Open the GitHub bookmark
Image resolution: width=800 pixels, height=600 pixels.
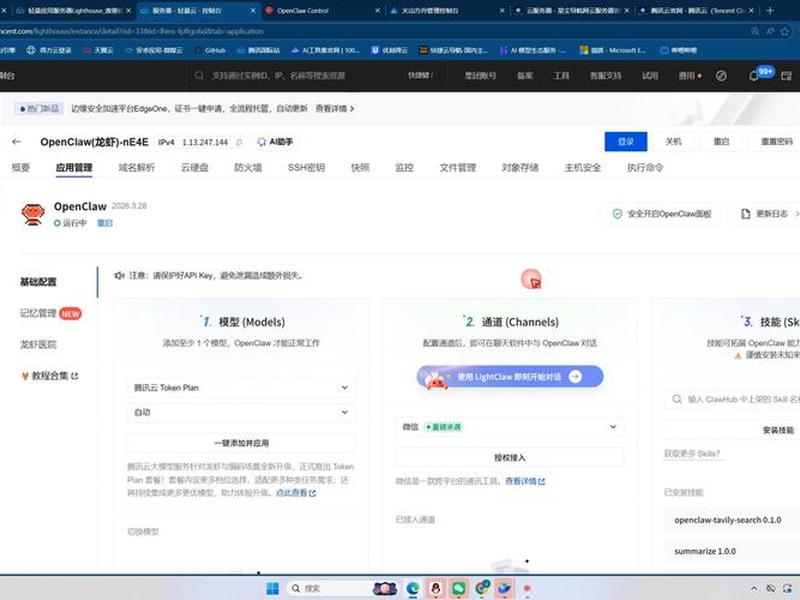pyautogui.click(x=210, y=50)
